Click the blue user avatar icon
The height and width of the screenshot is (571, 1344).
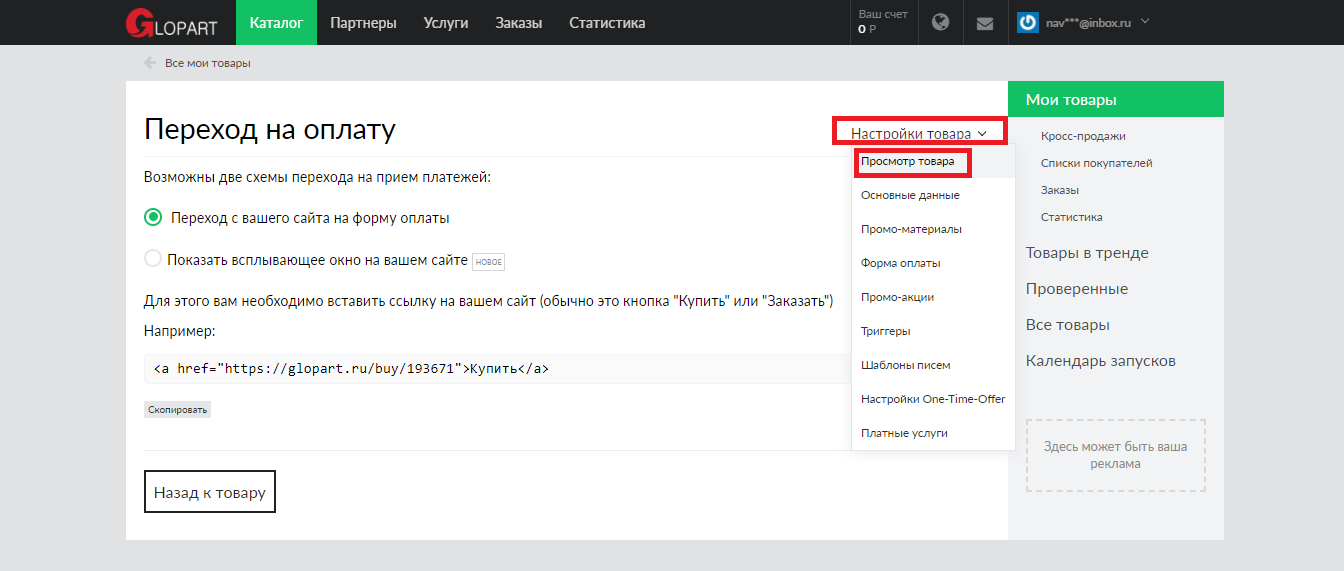coord(1027,22)
